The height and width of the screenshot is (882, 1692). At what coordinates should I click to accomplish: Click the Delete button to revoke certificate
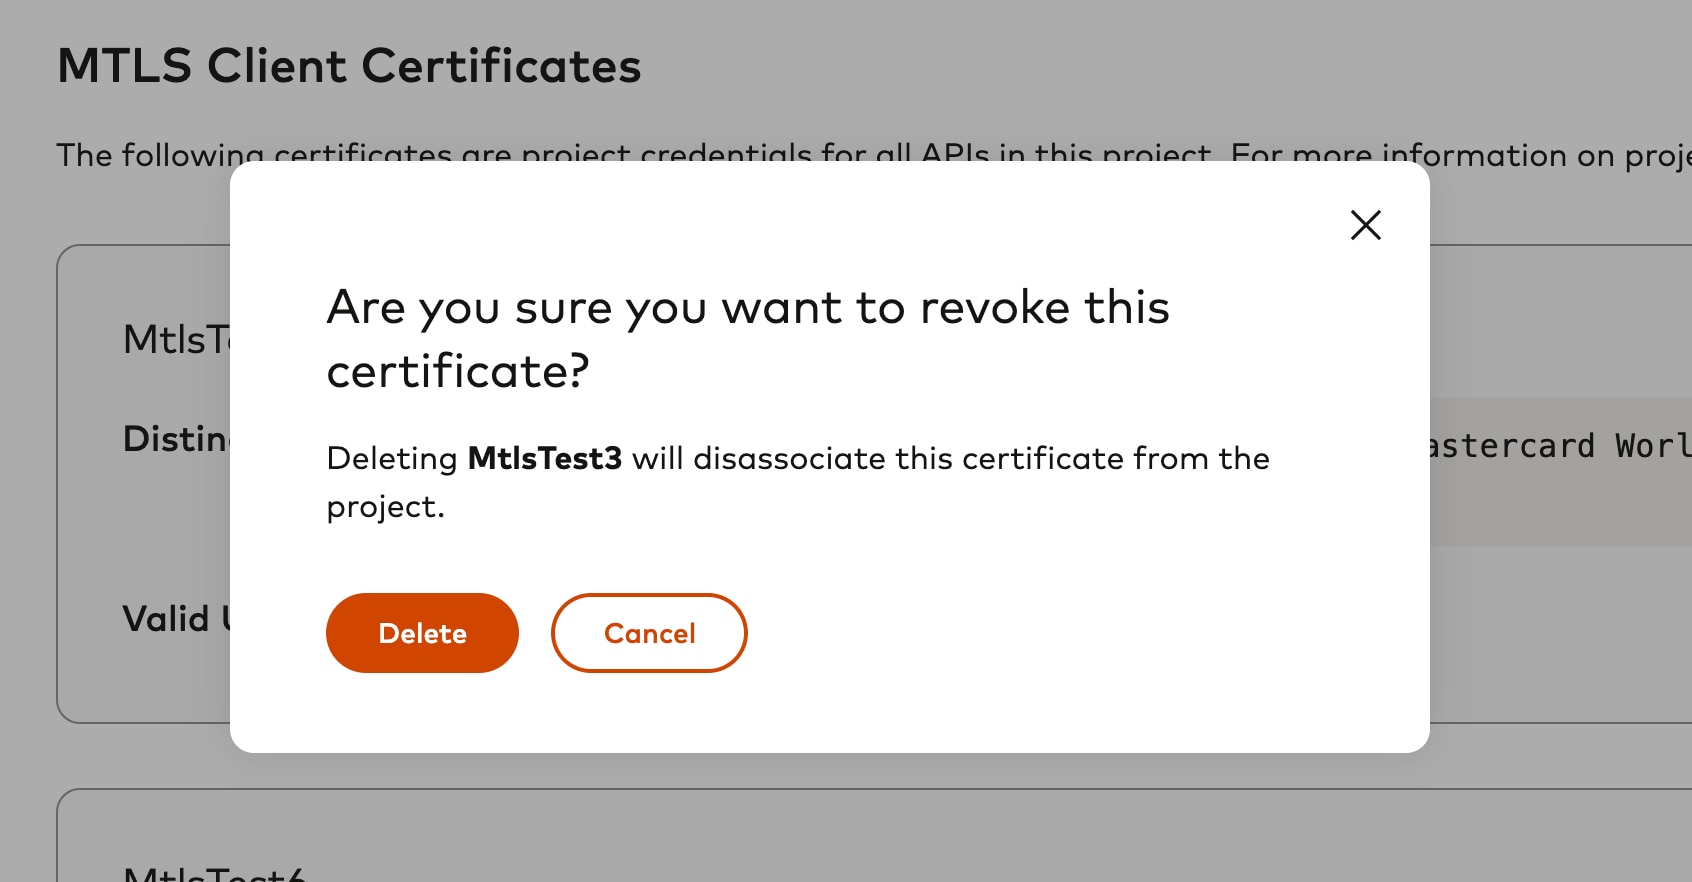[422, 632]
